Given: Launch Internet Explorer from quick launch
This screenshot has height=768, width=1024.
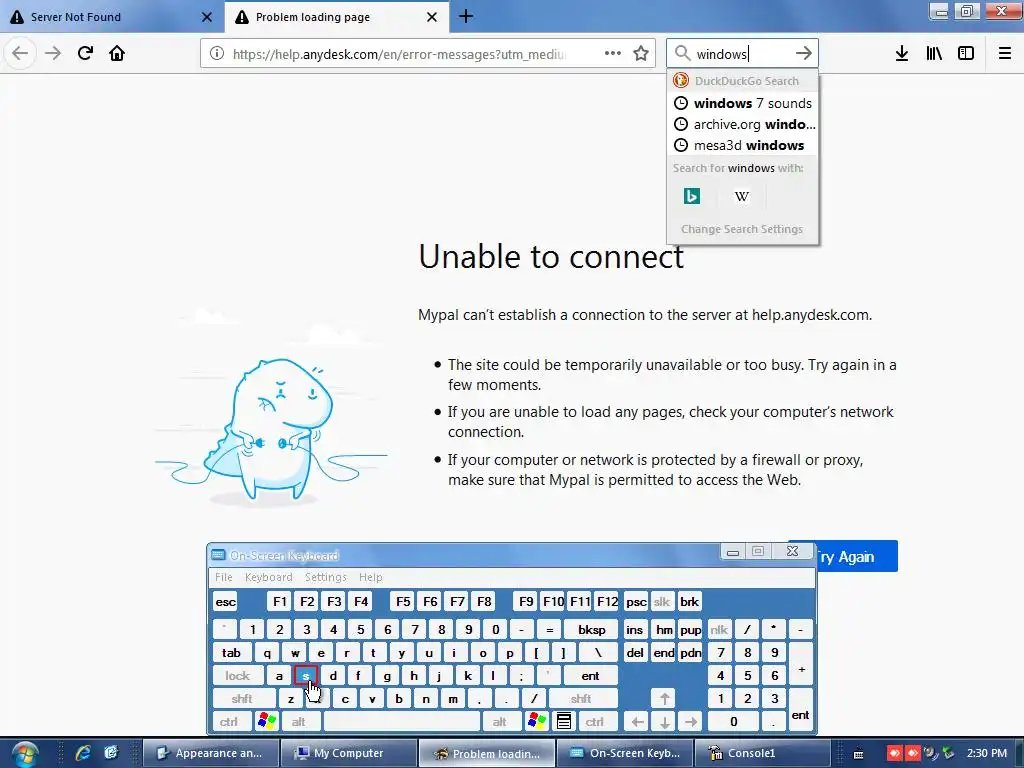Looking at the screenshot, I should 83,753.
